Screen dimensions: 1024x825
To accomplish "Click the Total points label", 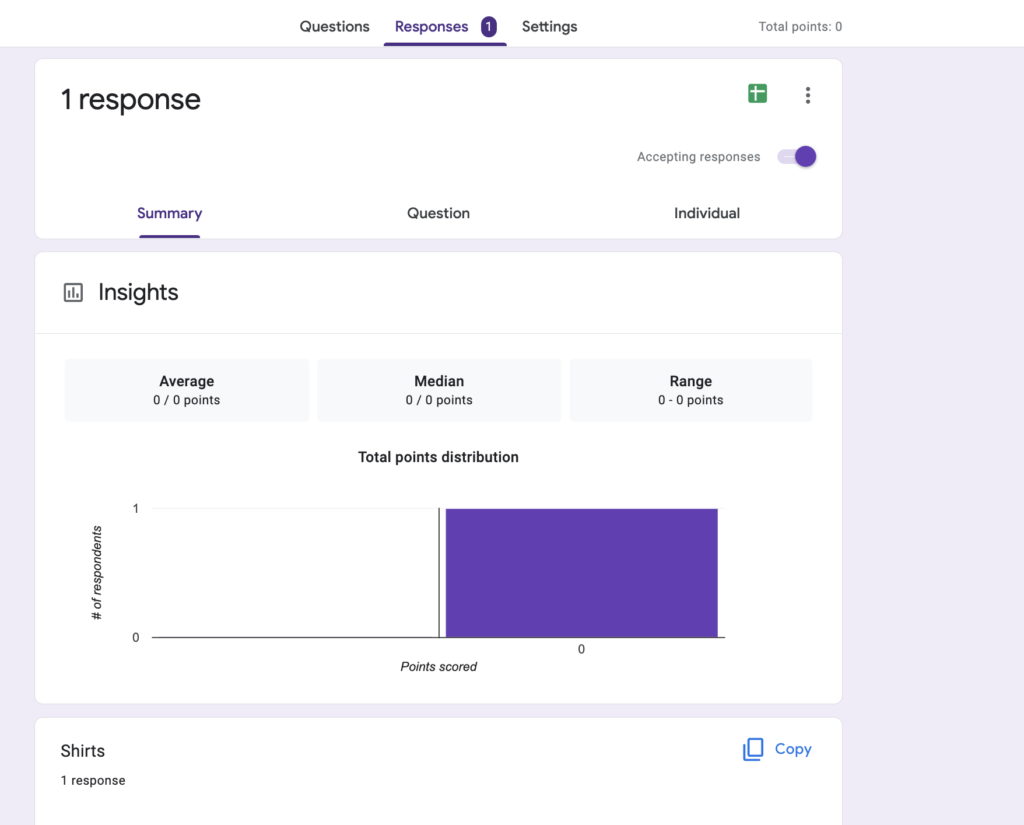I will point(800,26).
